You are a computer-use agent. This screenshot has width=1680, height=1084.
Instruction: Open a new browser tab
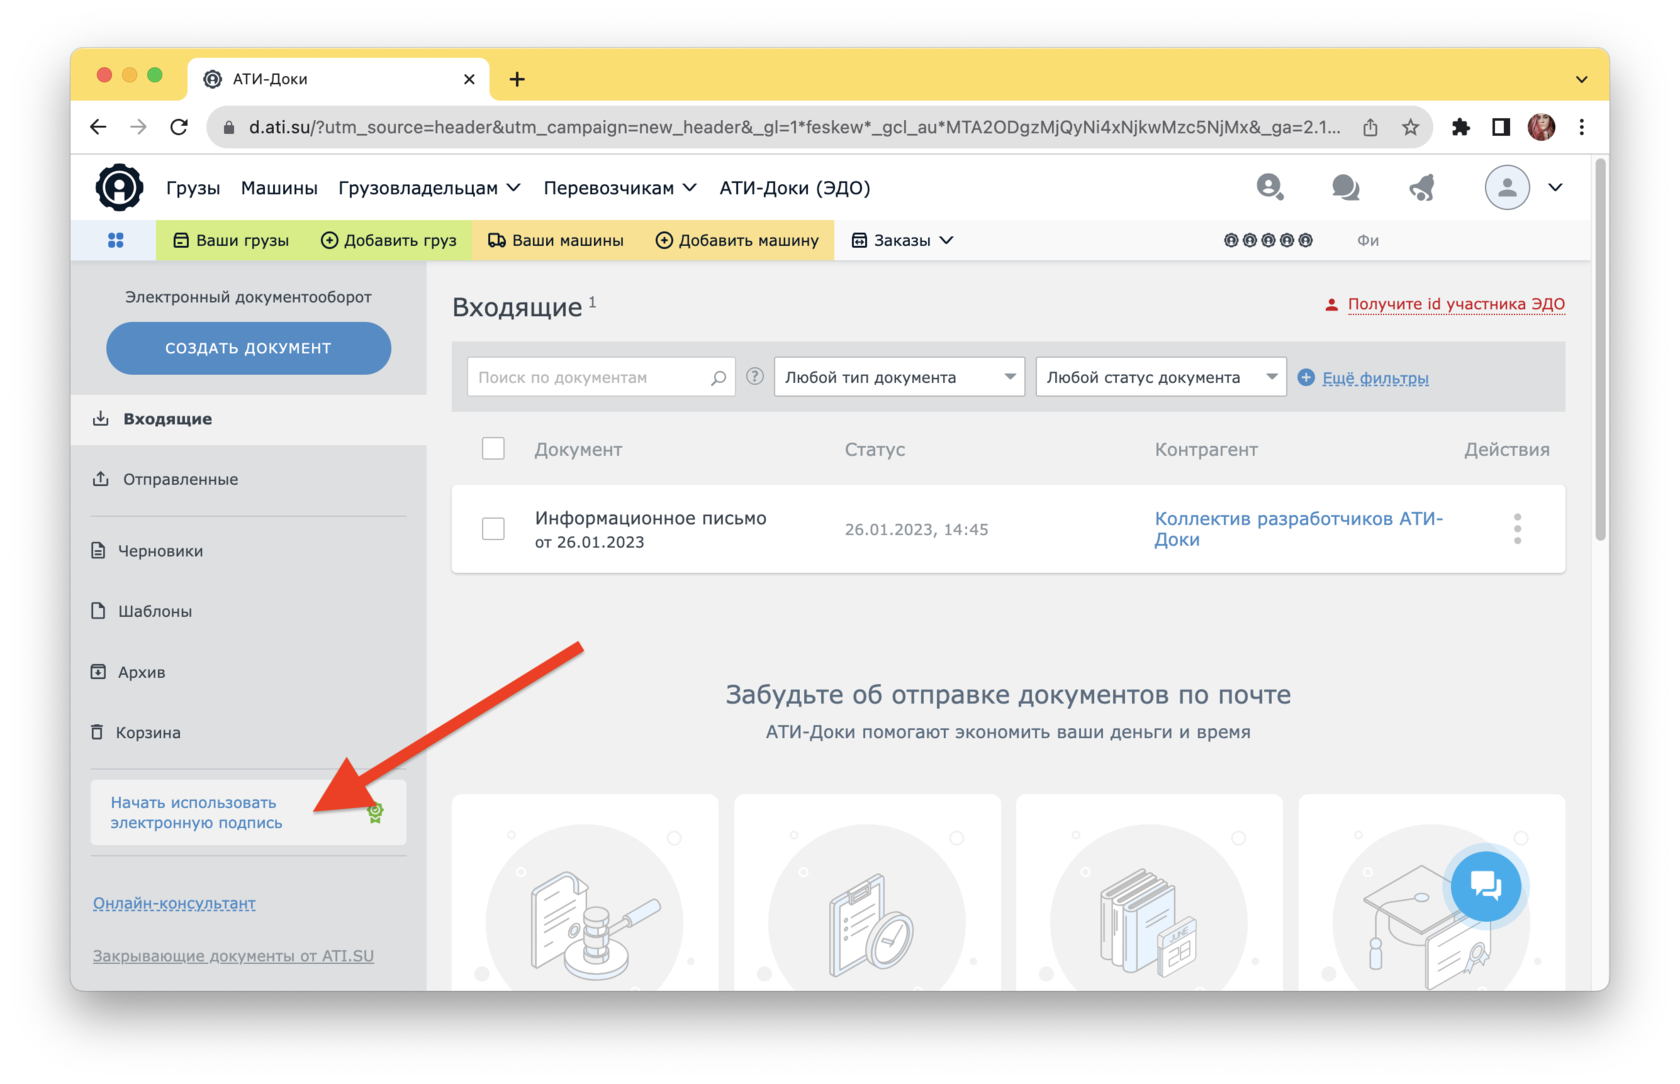517,79
